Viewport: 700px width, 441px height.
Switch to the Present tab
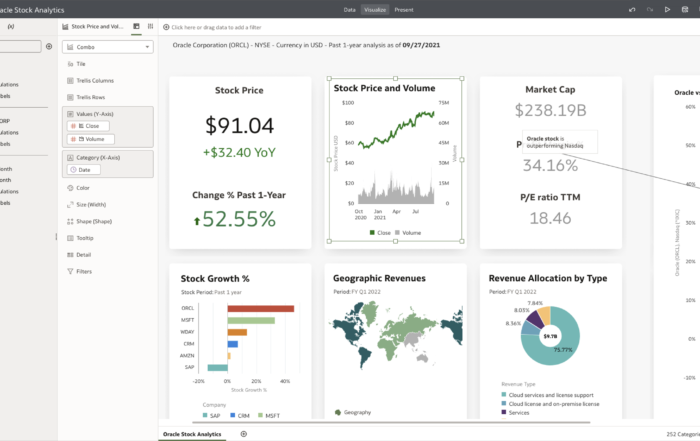pyautogui.click(x=404, y=10)
